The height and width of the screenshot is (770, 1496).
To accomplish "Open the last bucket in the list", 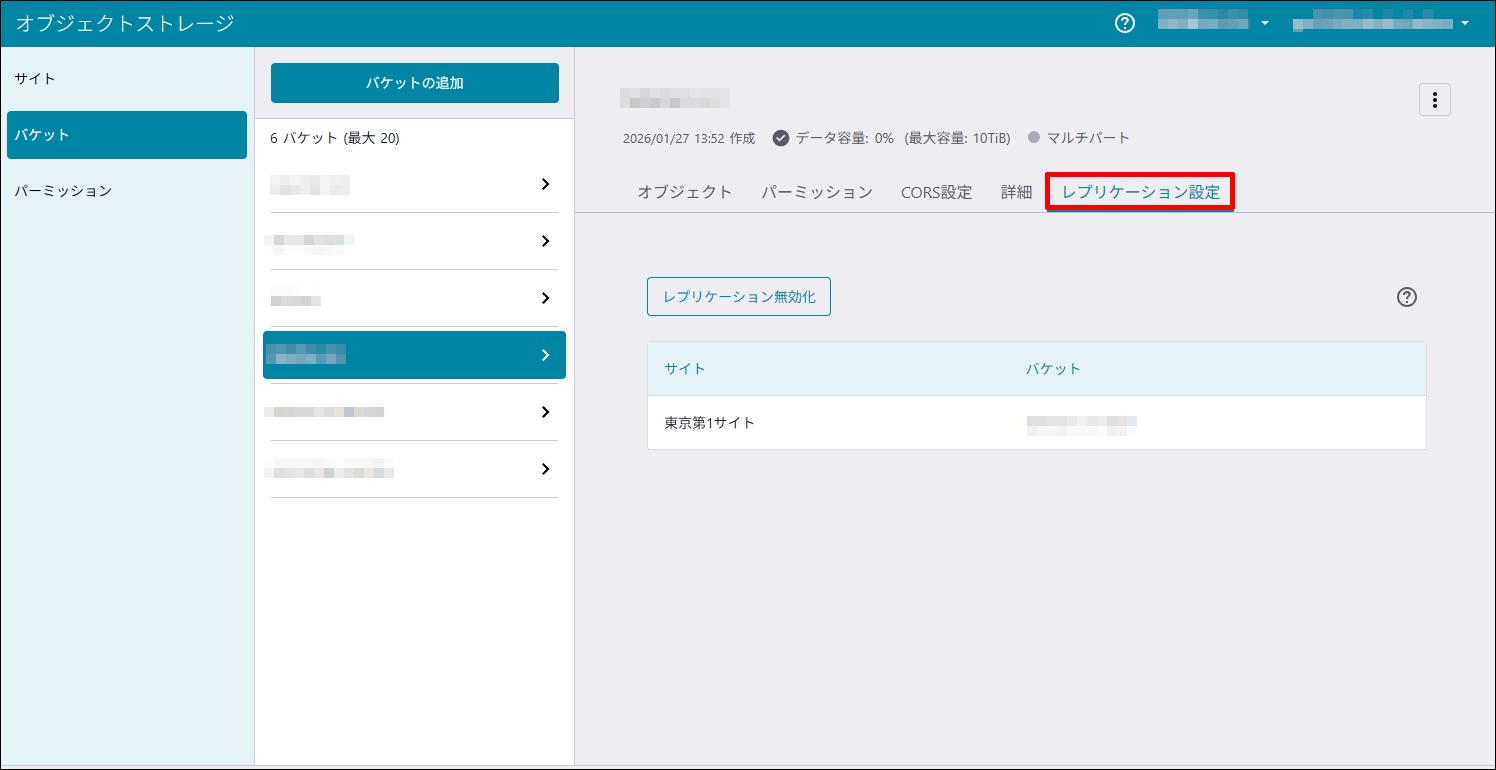I will [x=545, y=469].
